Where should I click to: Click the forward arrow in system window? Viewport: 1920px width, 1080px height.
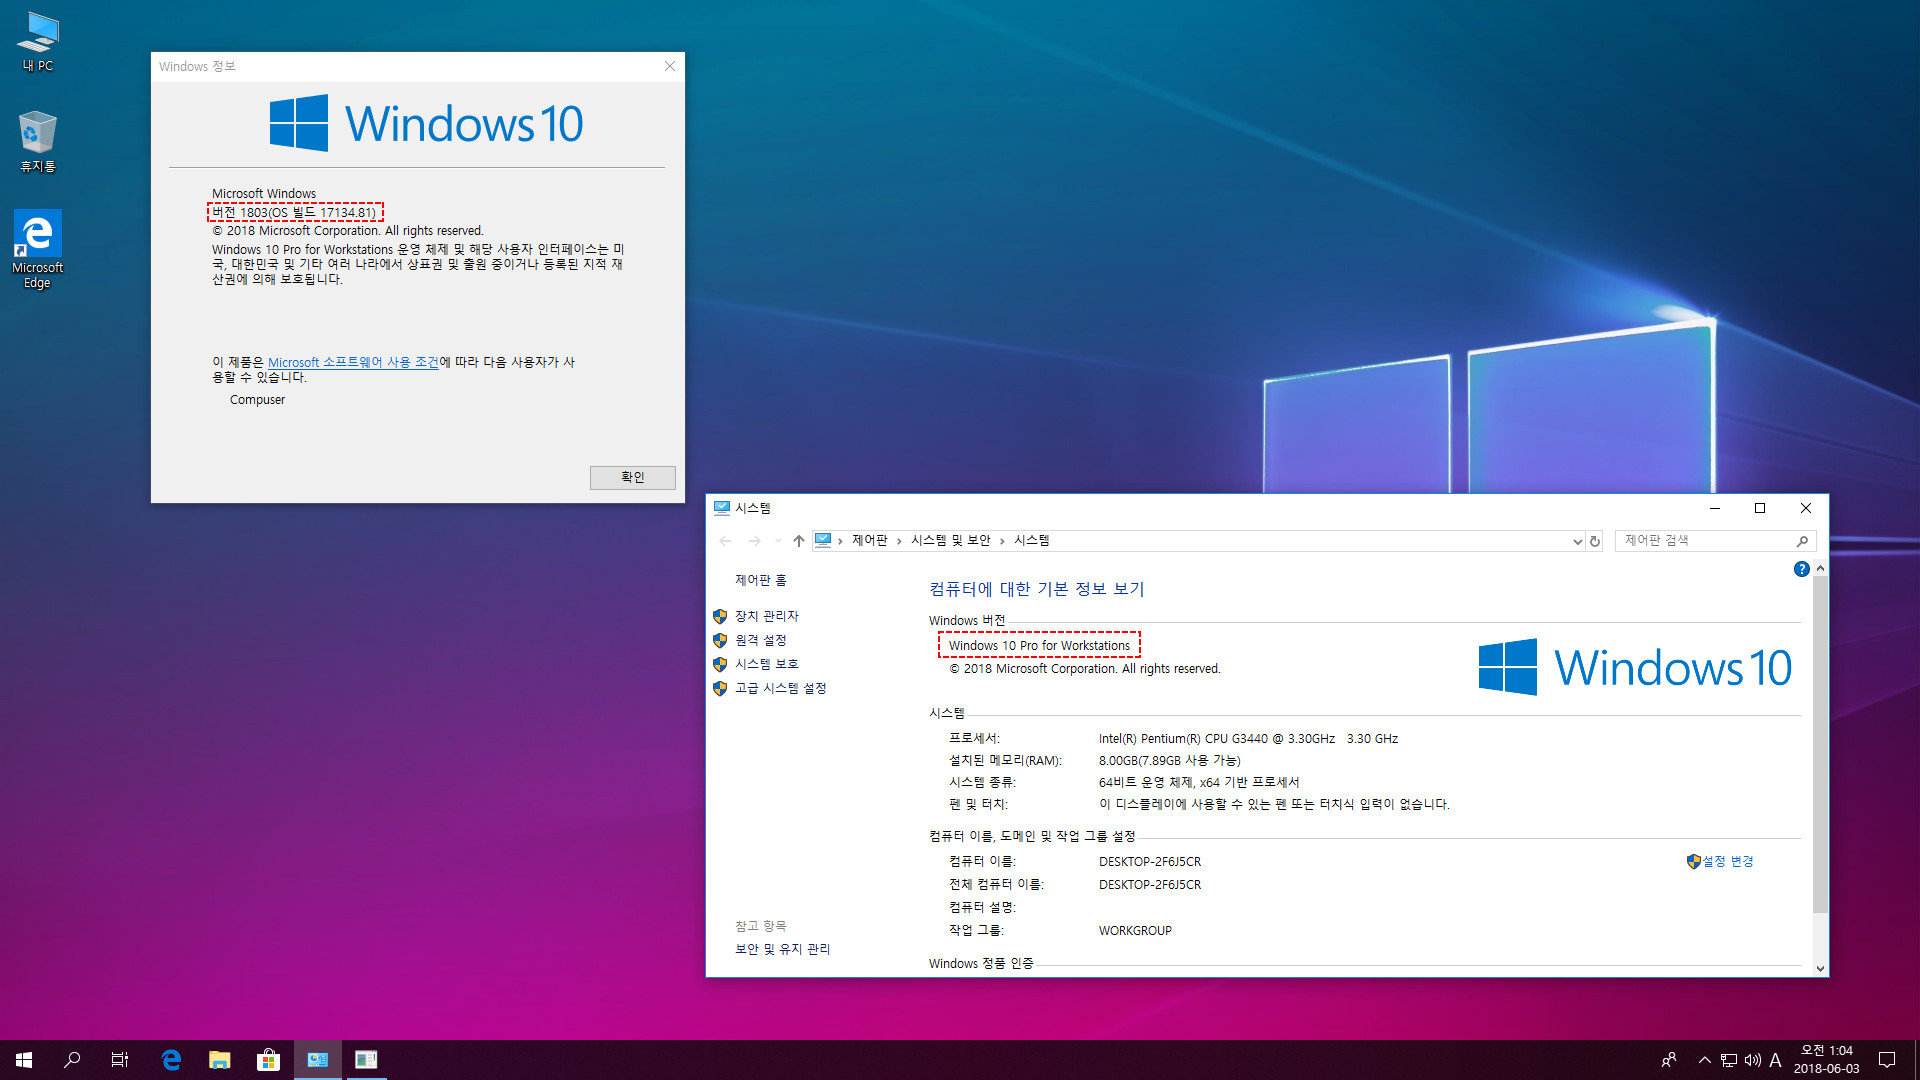coord(755,541)
